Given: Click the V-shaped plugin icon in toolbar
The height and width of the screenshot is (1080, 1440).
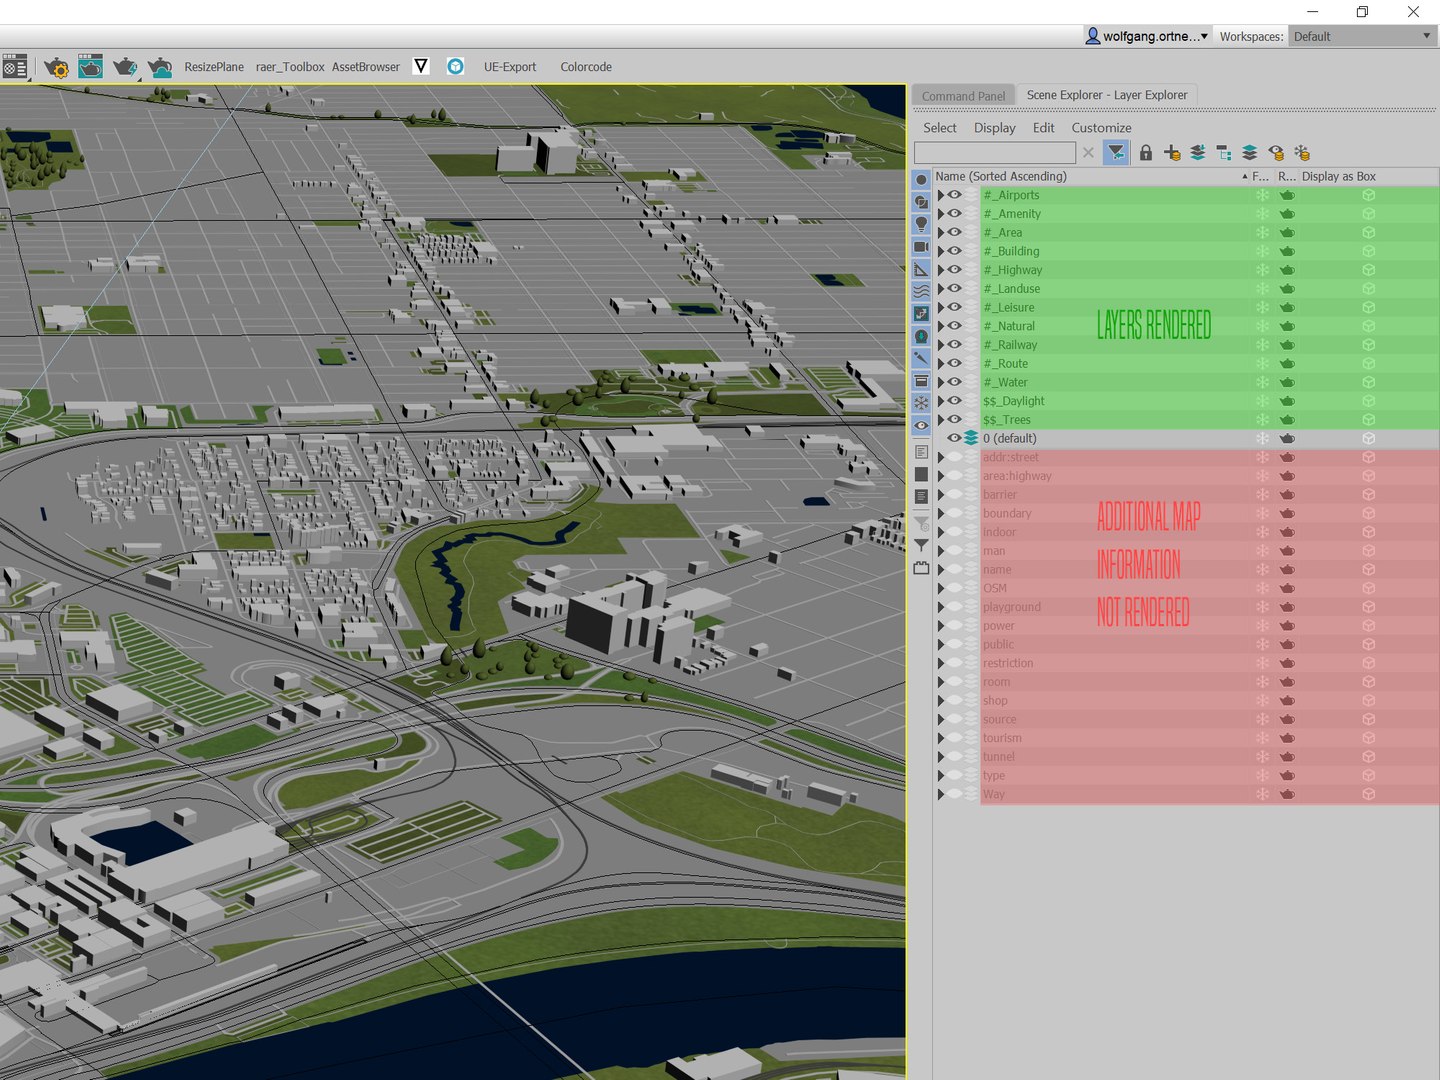Looking at the screenshot, I should [x=421, y=66].
